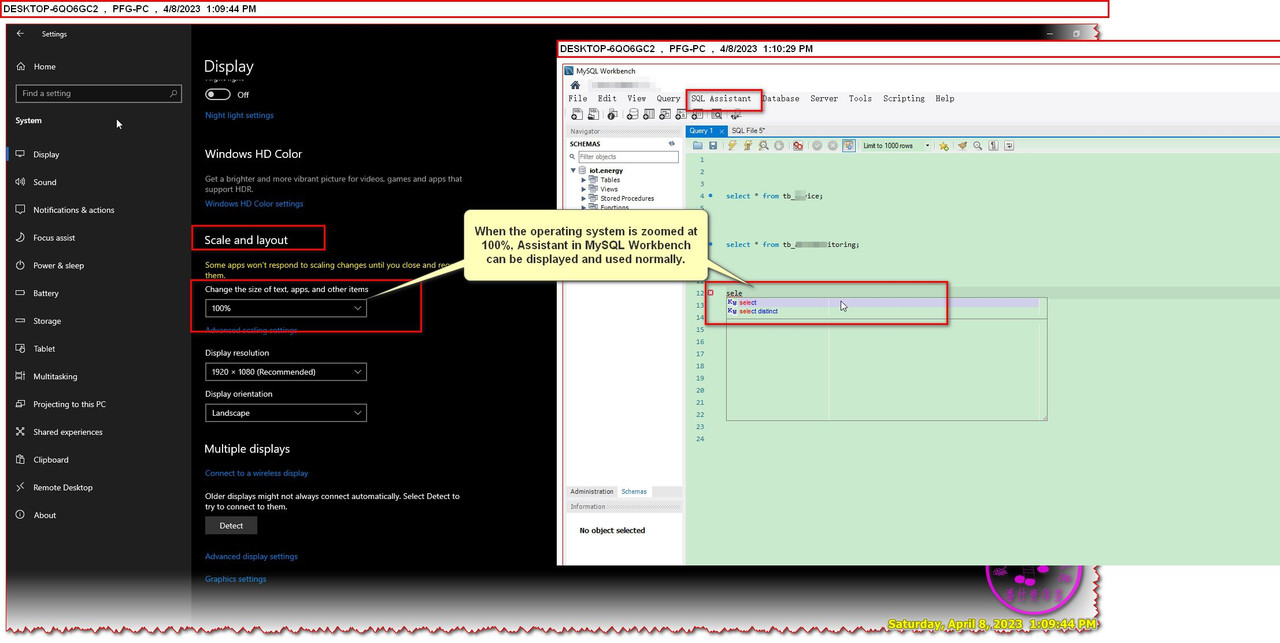Toggle word wrap icon in query toolbar
The width and height of the screenshot is (1280, 643).
[1009, 146]
